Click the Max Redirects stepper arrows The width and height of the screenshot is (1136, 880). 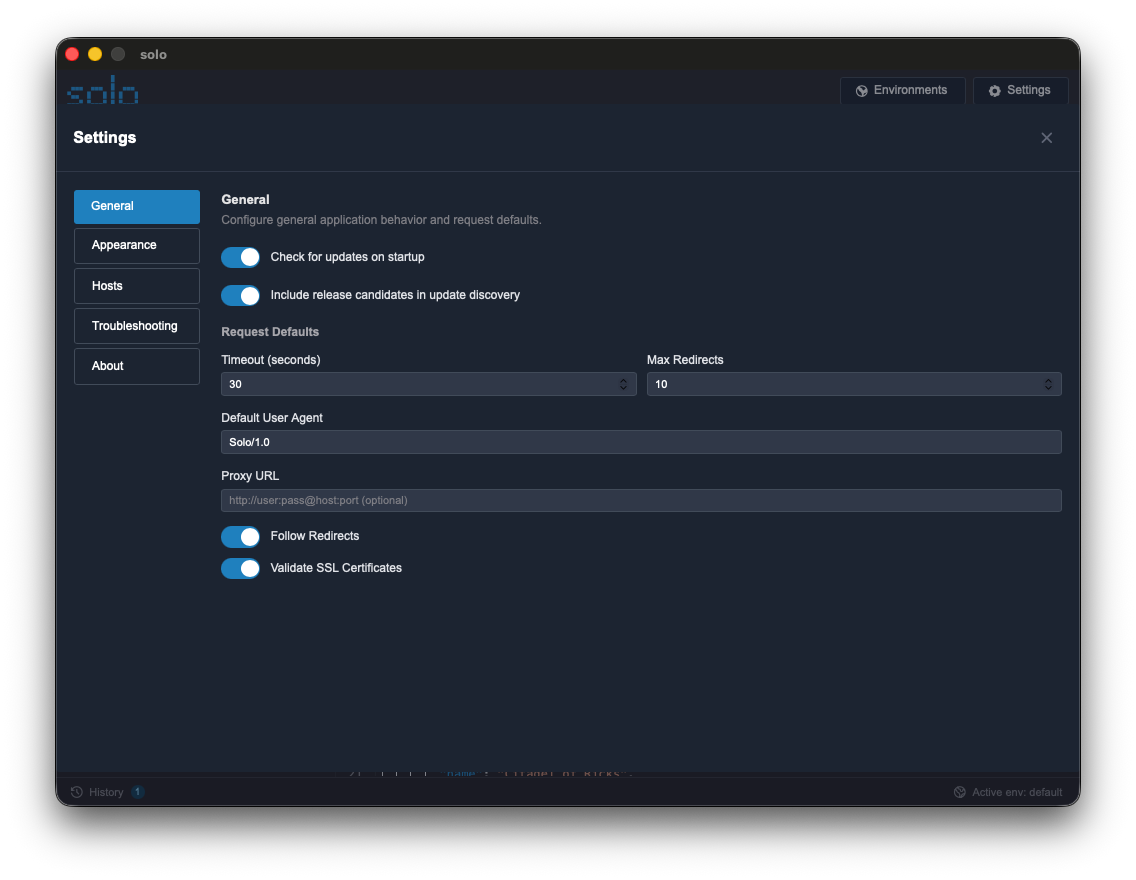[x=1048, y=384]
